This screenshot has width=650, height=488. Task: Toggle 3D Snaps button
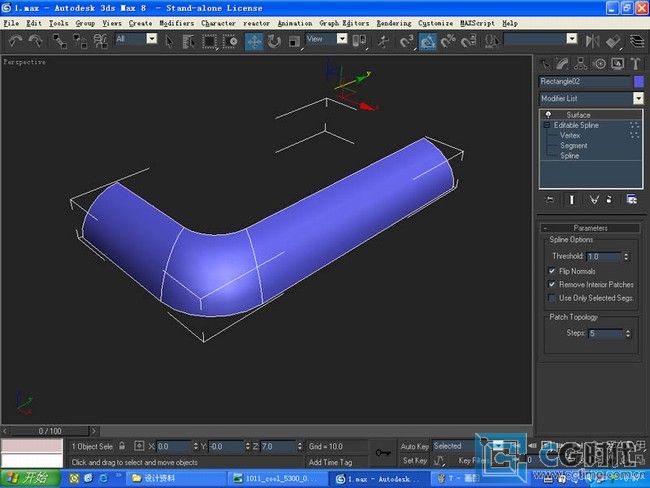tap(407, 41)
